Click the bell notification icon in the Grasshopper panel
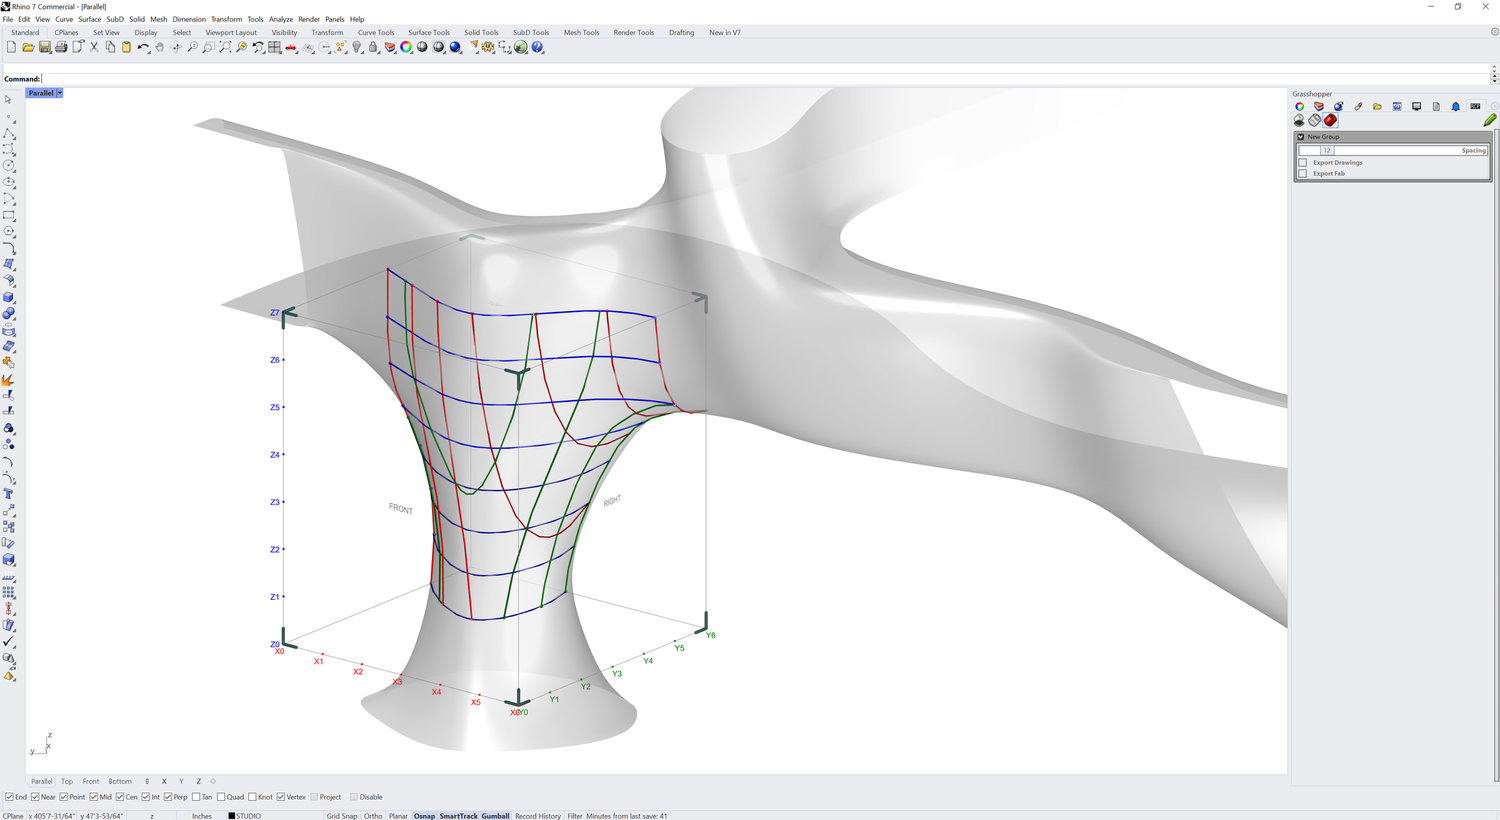The width and height of the screenshot is (1500, 820). click(x=1456, y=106)
